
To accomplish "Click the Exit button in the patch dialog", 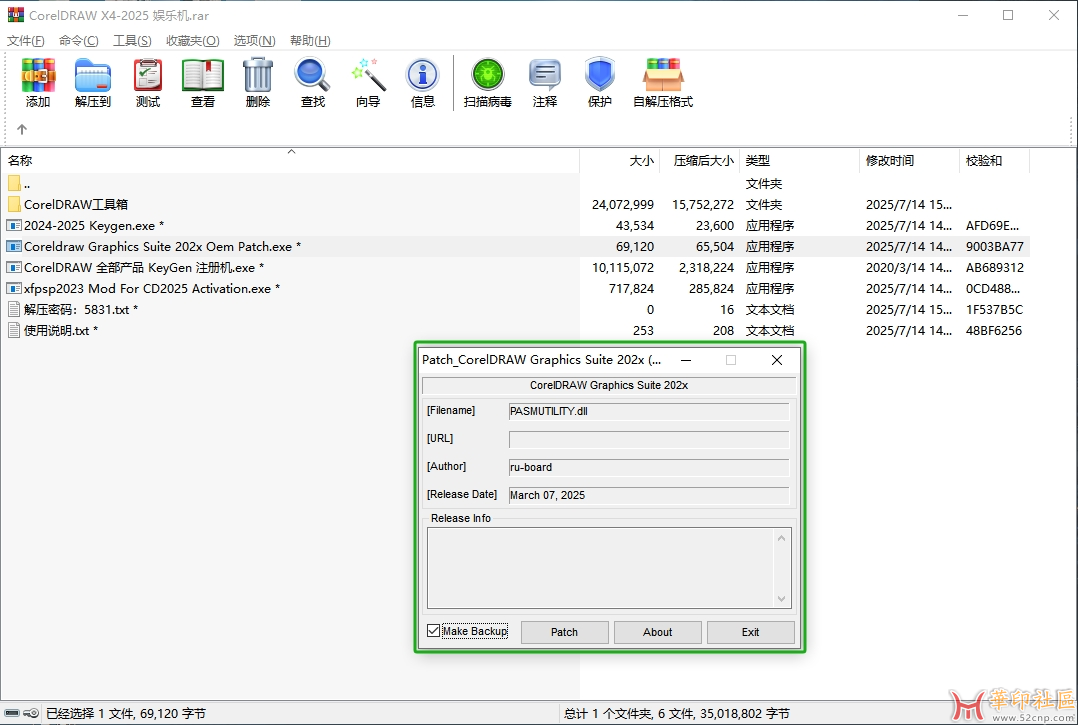I will coord(750,632).
